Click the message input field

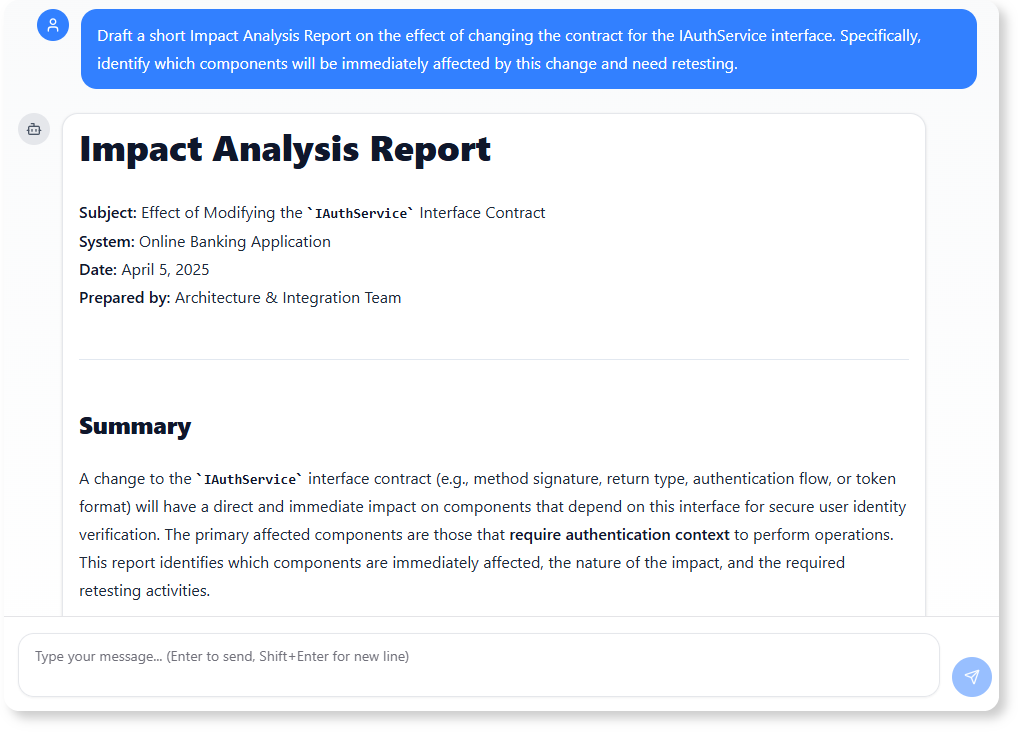[x=480, y=664]
